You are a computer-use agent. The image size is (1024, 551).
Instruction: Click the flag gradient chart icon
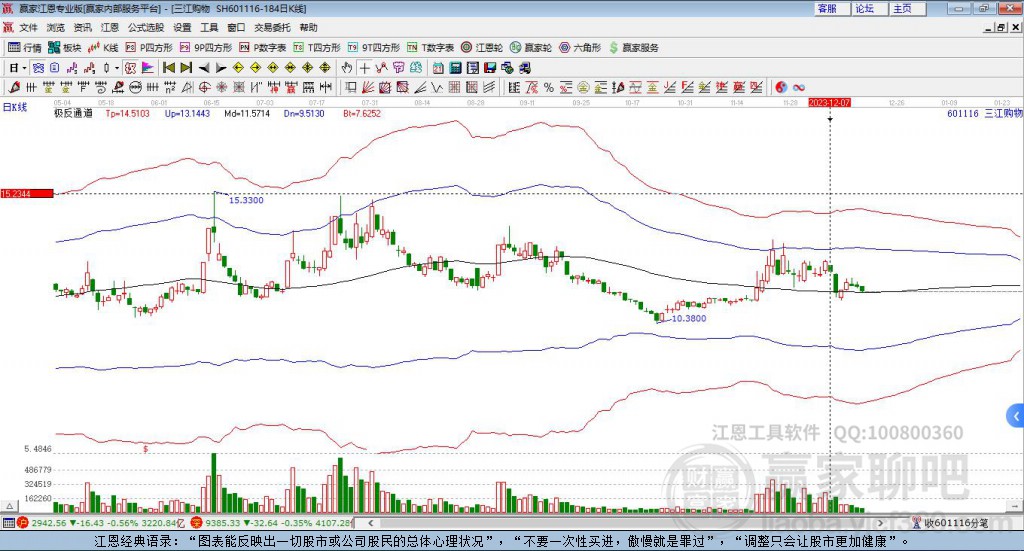tap(148, 68)
